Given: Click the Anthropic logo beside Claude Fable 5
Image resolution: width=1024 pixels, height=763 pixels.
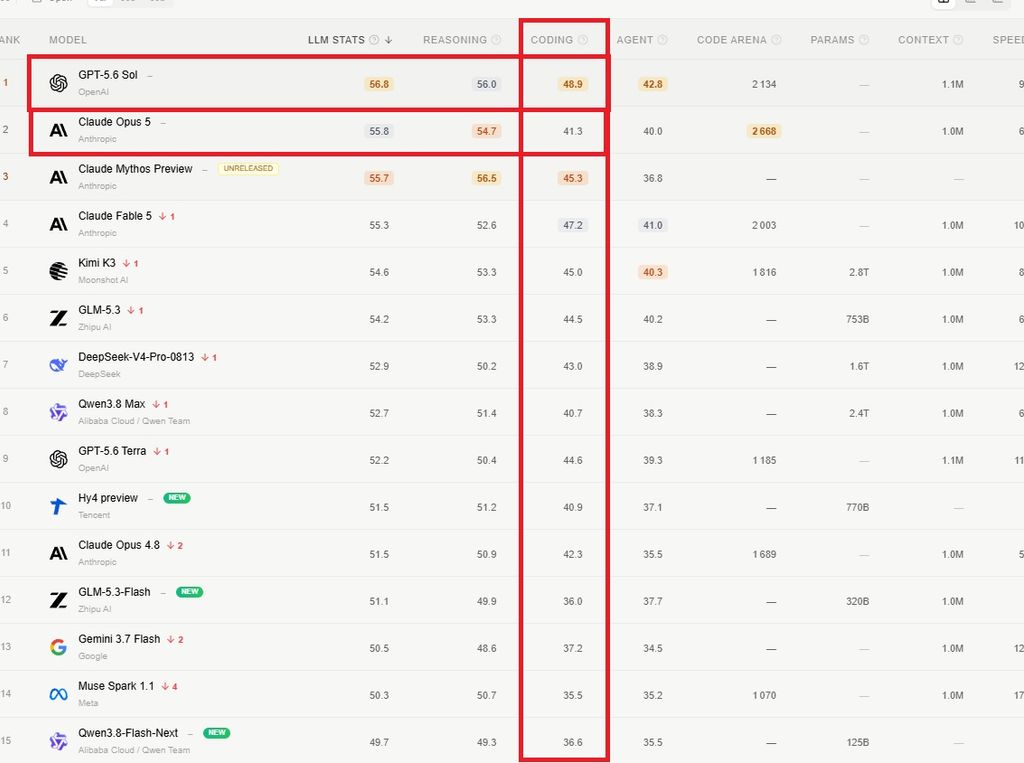Looking at the screenshot, I should pos(59,224).
